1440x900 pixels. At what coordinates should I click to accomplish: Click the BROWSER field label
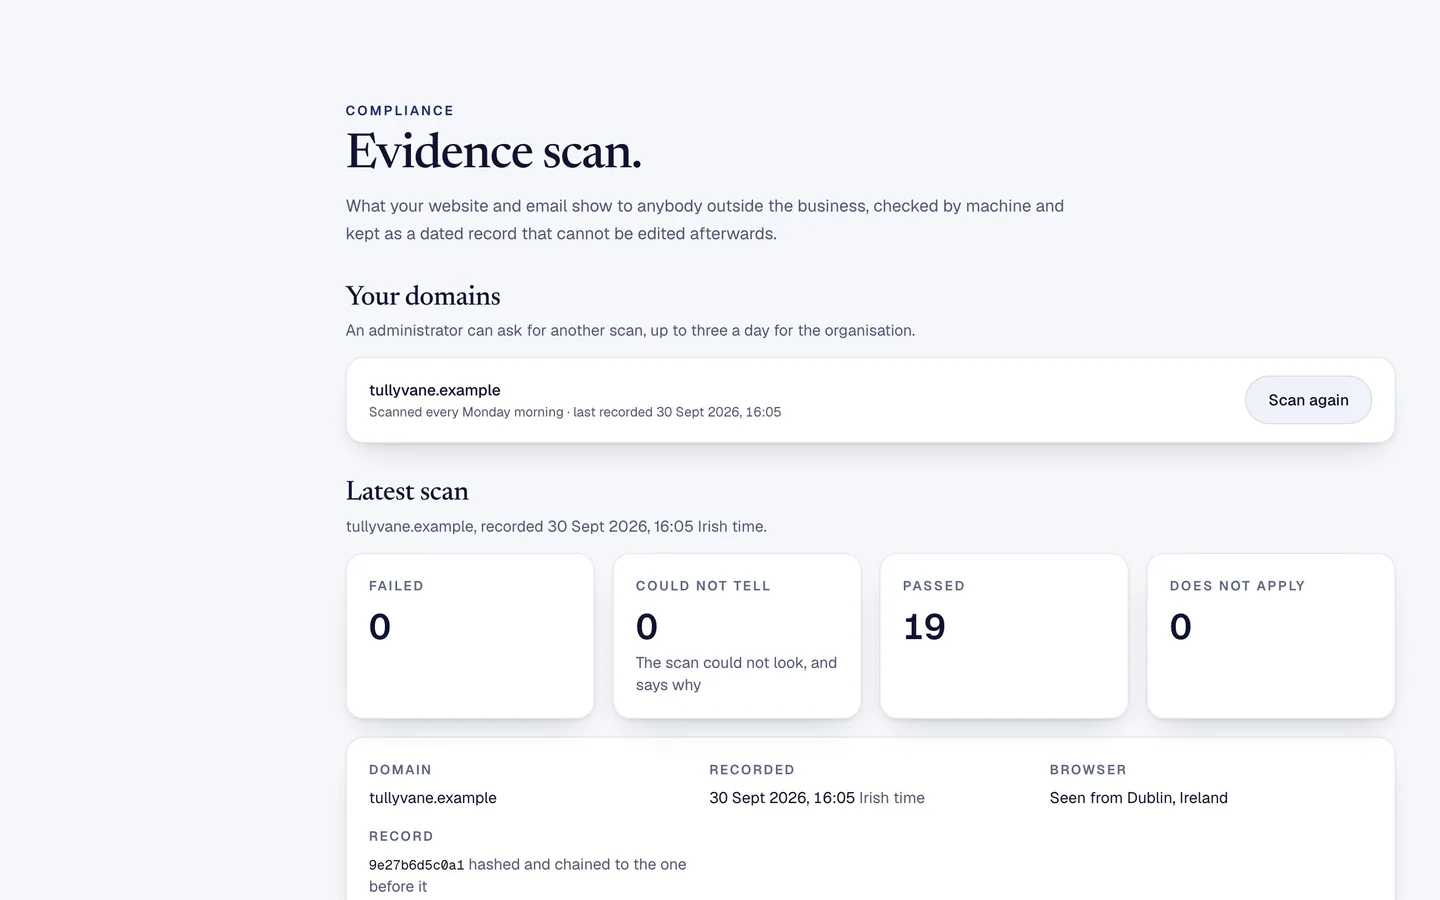(x=1088, y=770)
